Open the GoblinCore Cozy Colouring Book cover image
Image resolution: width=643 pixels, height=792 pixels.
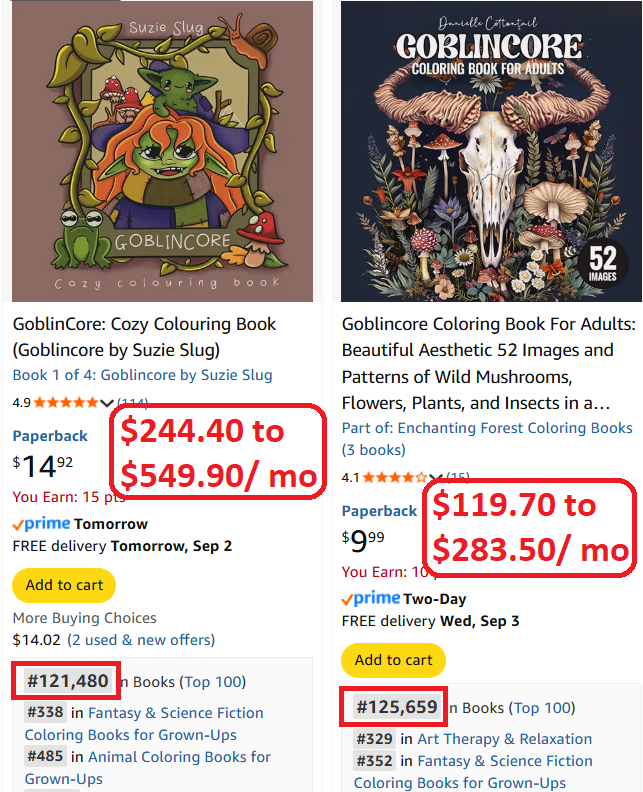162,151
